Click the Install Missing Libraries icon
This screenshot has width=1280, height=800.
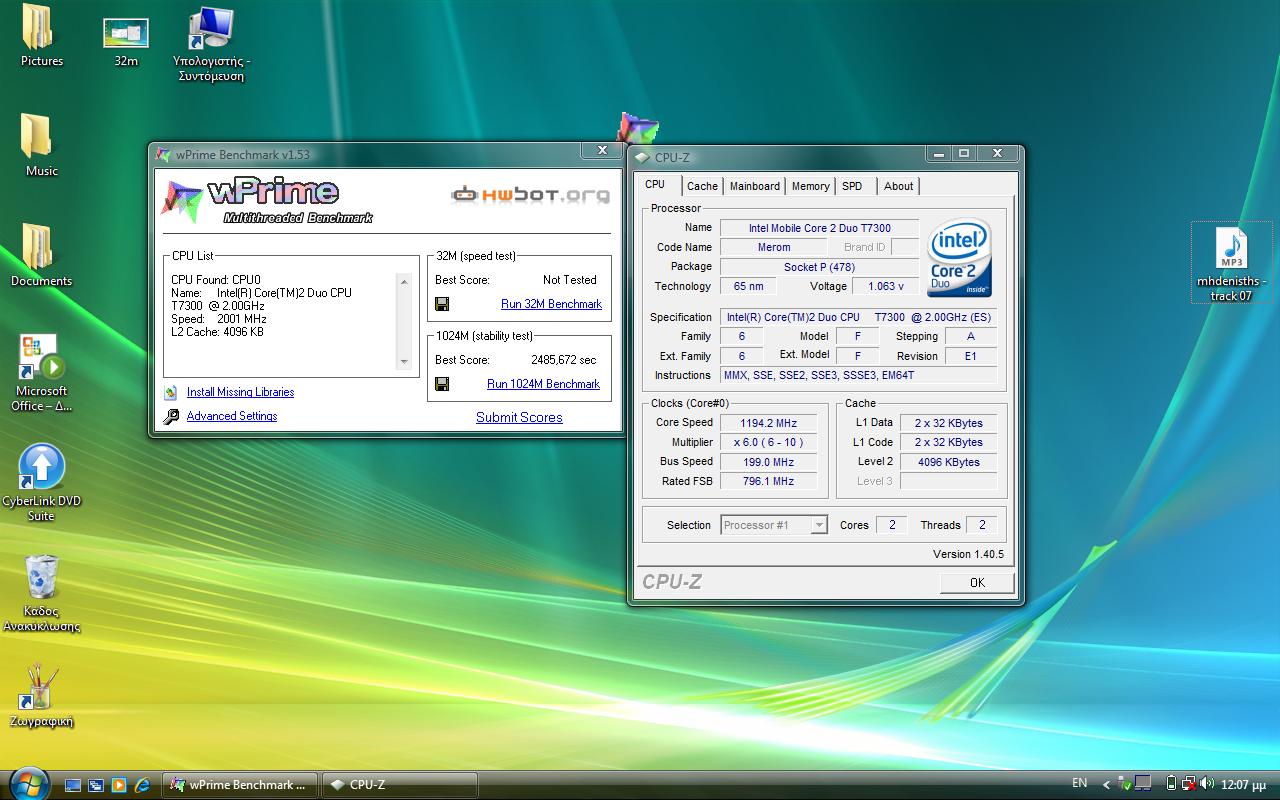coord(170,393)
